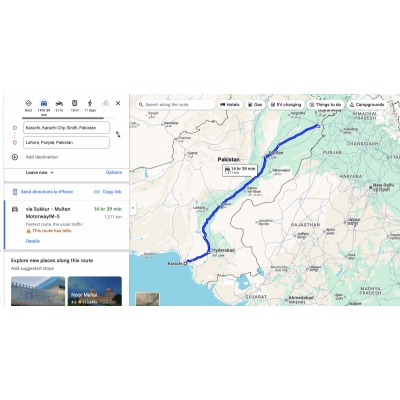
Task: Show Gas stations along route
Action: coord(255,105)
